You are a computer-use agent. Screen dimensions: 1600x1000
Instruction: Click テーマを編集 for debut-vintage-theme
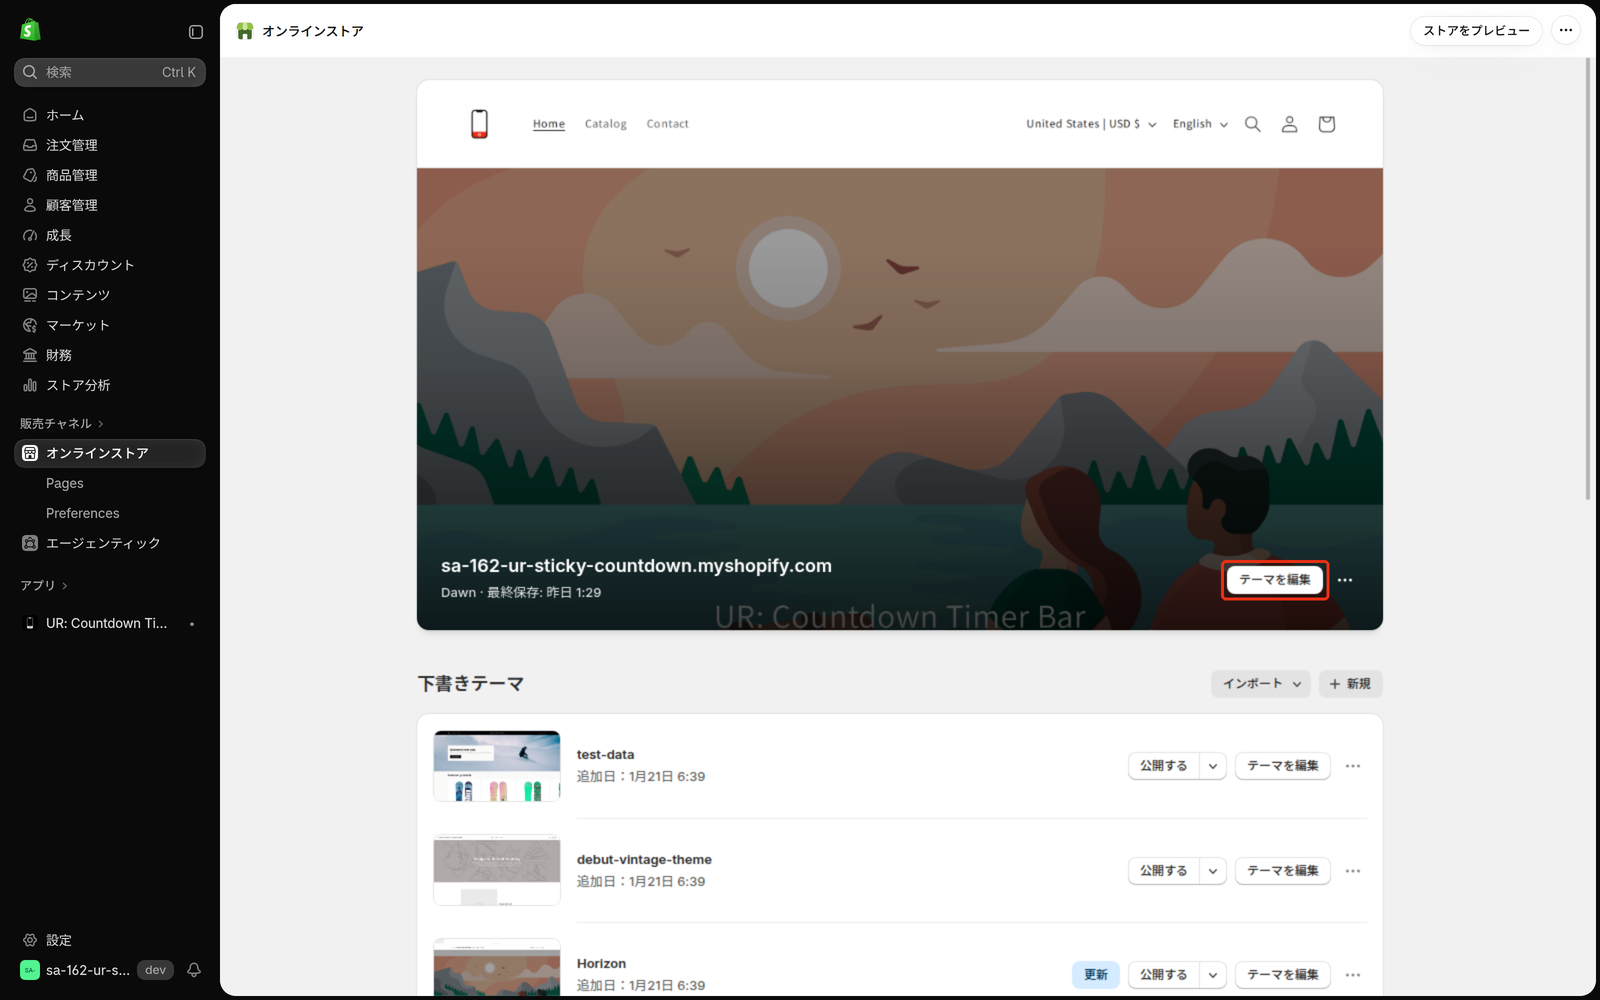1283,871
